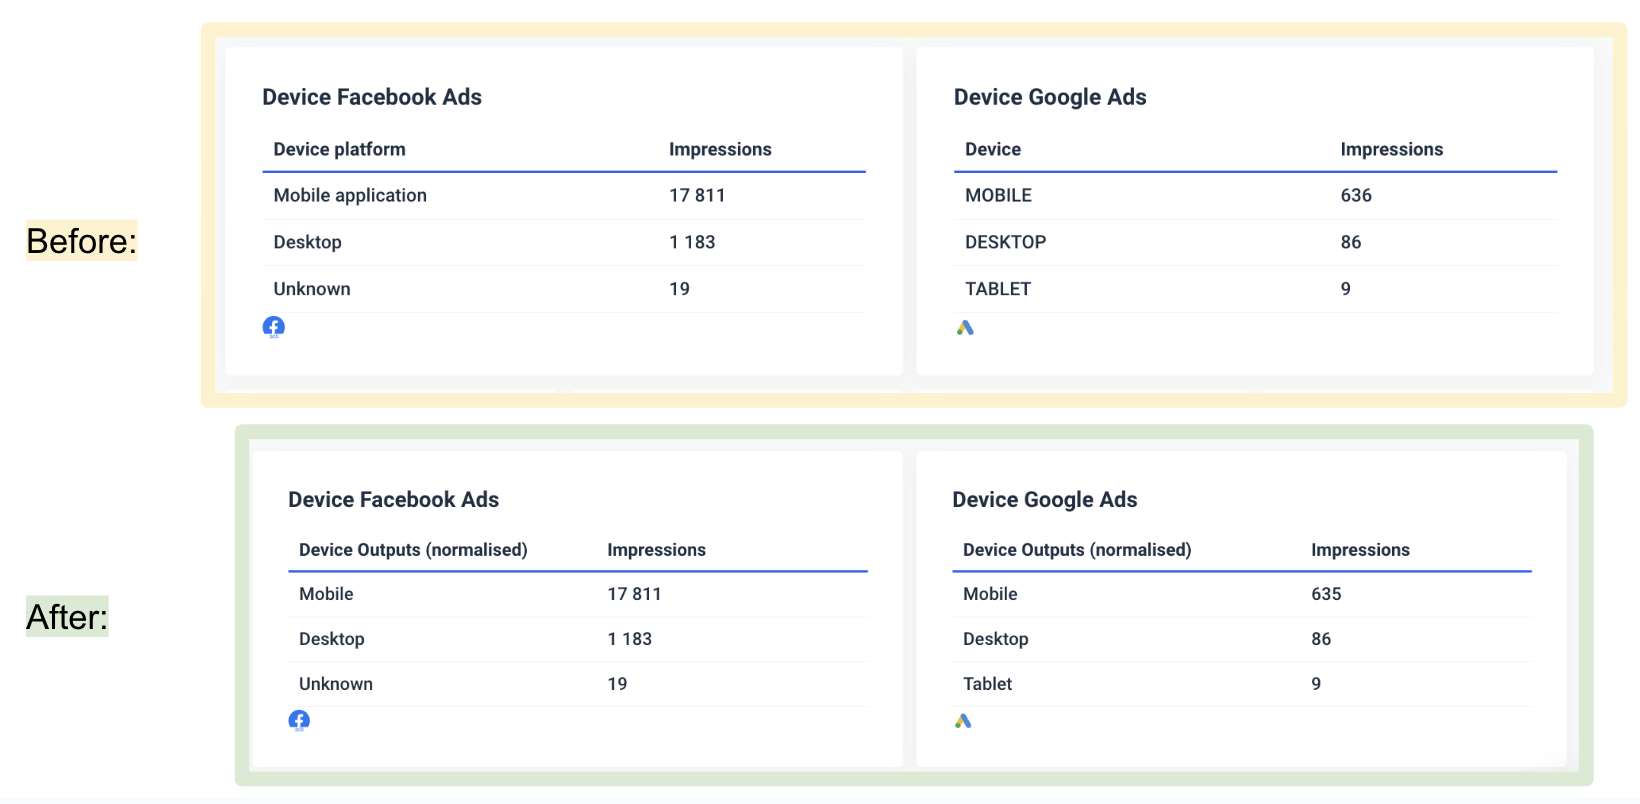
Task: Click 'Device Outputs (normalised)' header in the Google table
Action: [1076, 550]
